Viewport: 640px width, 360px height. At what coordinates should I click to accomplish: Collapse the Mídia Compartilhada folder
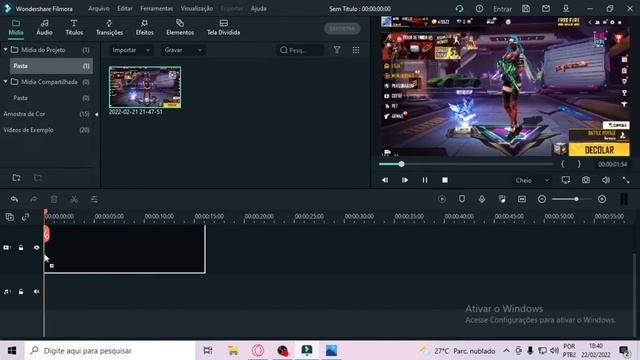click(5, 82)
